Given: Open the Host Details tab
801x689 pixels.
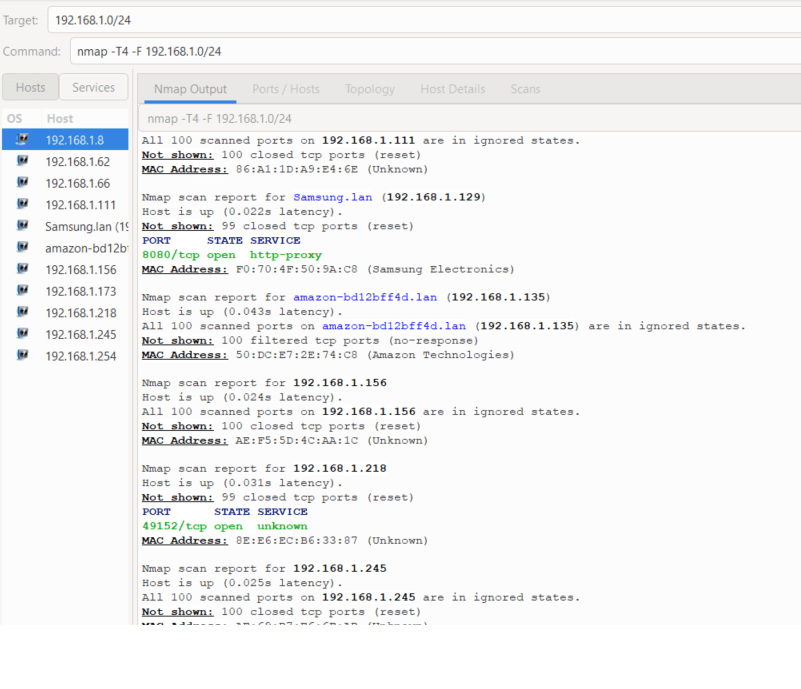Looking at the screenshot, I should pyautogui.click(x=453, y=89).
